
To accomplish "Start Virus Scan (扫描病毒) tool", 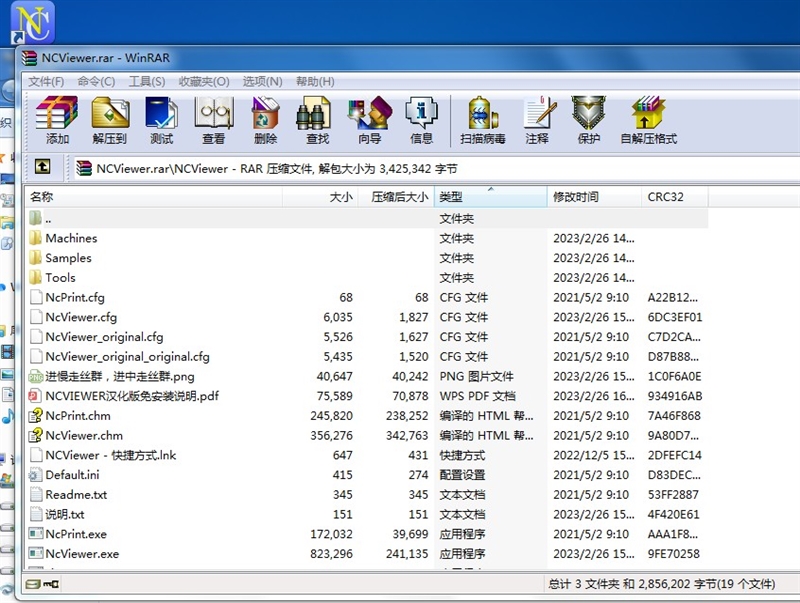I will pos(483,120).
